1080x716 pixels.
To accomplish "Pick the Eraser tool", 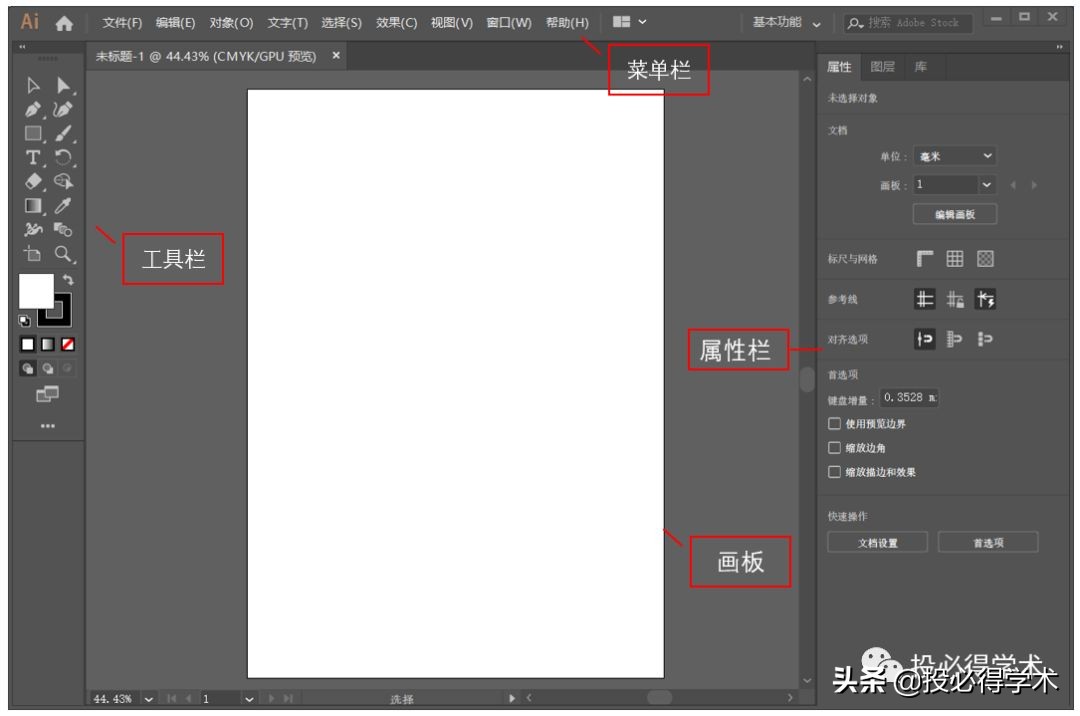I will click(32, 181).
